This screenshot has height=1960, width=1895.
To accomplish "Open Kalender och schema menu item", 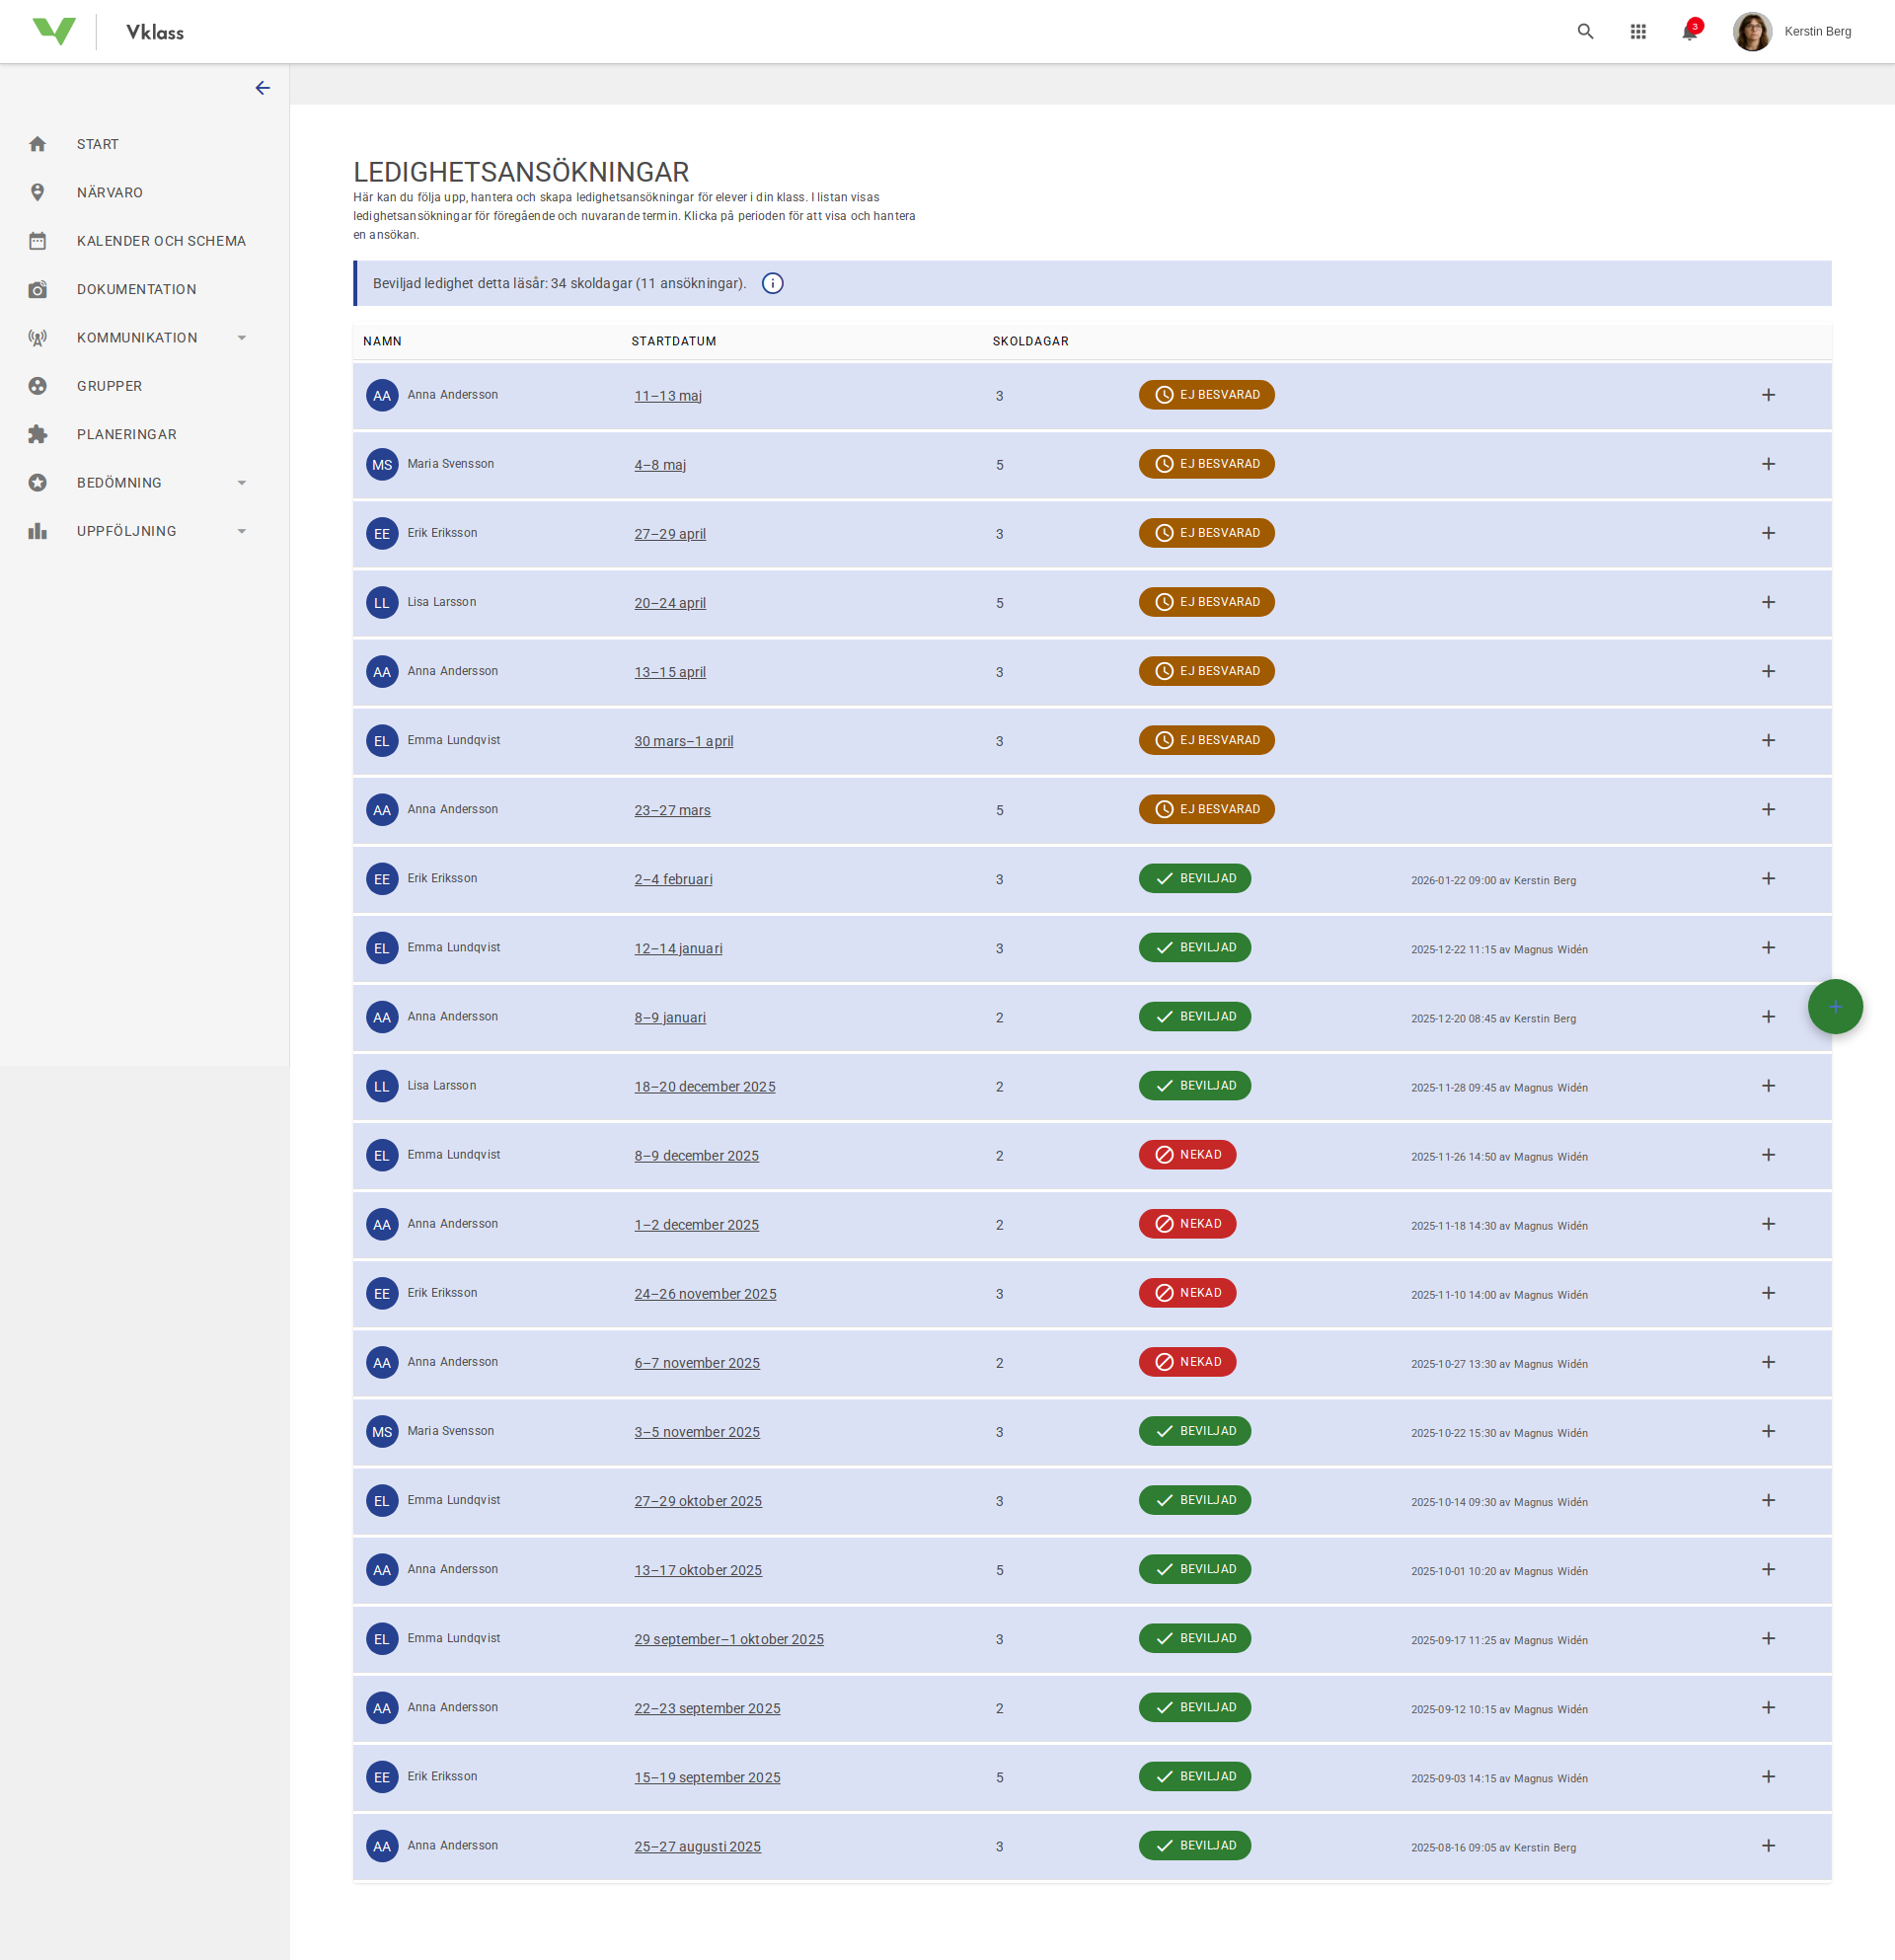I will click(x=161, y=241).
